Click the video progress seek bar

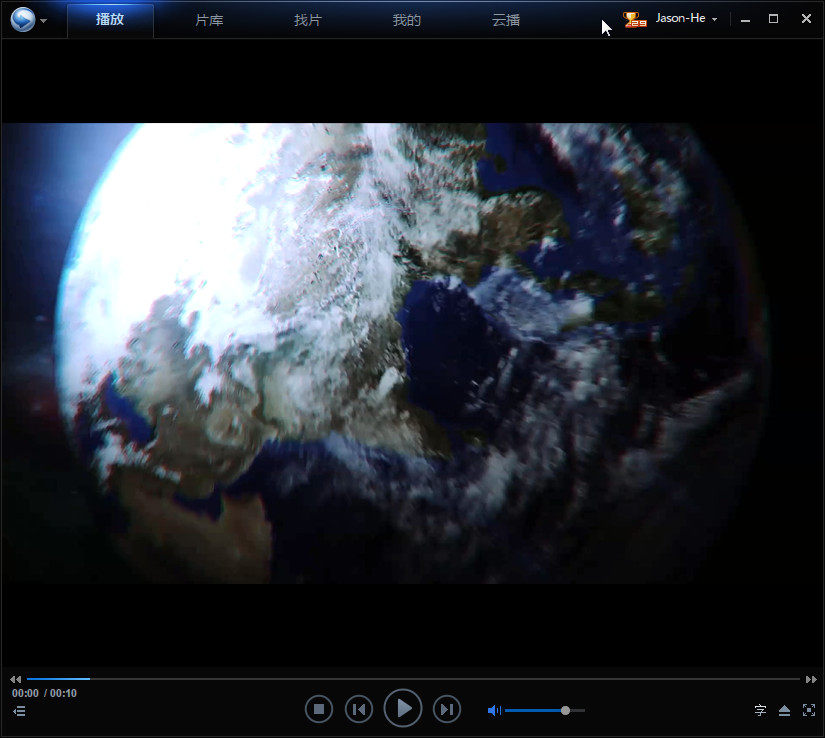pos(400,679)
